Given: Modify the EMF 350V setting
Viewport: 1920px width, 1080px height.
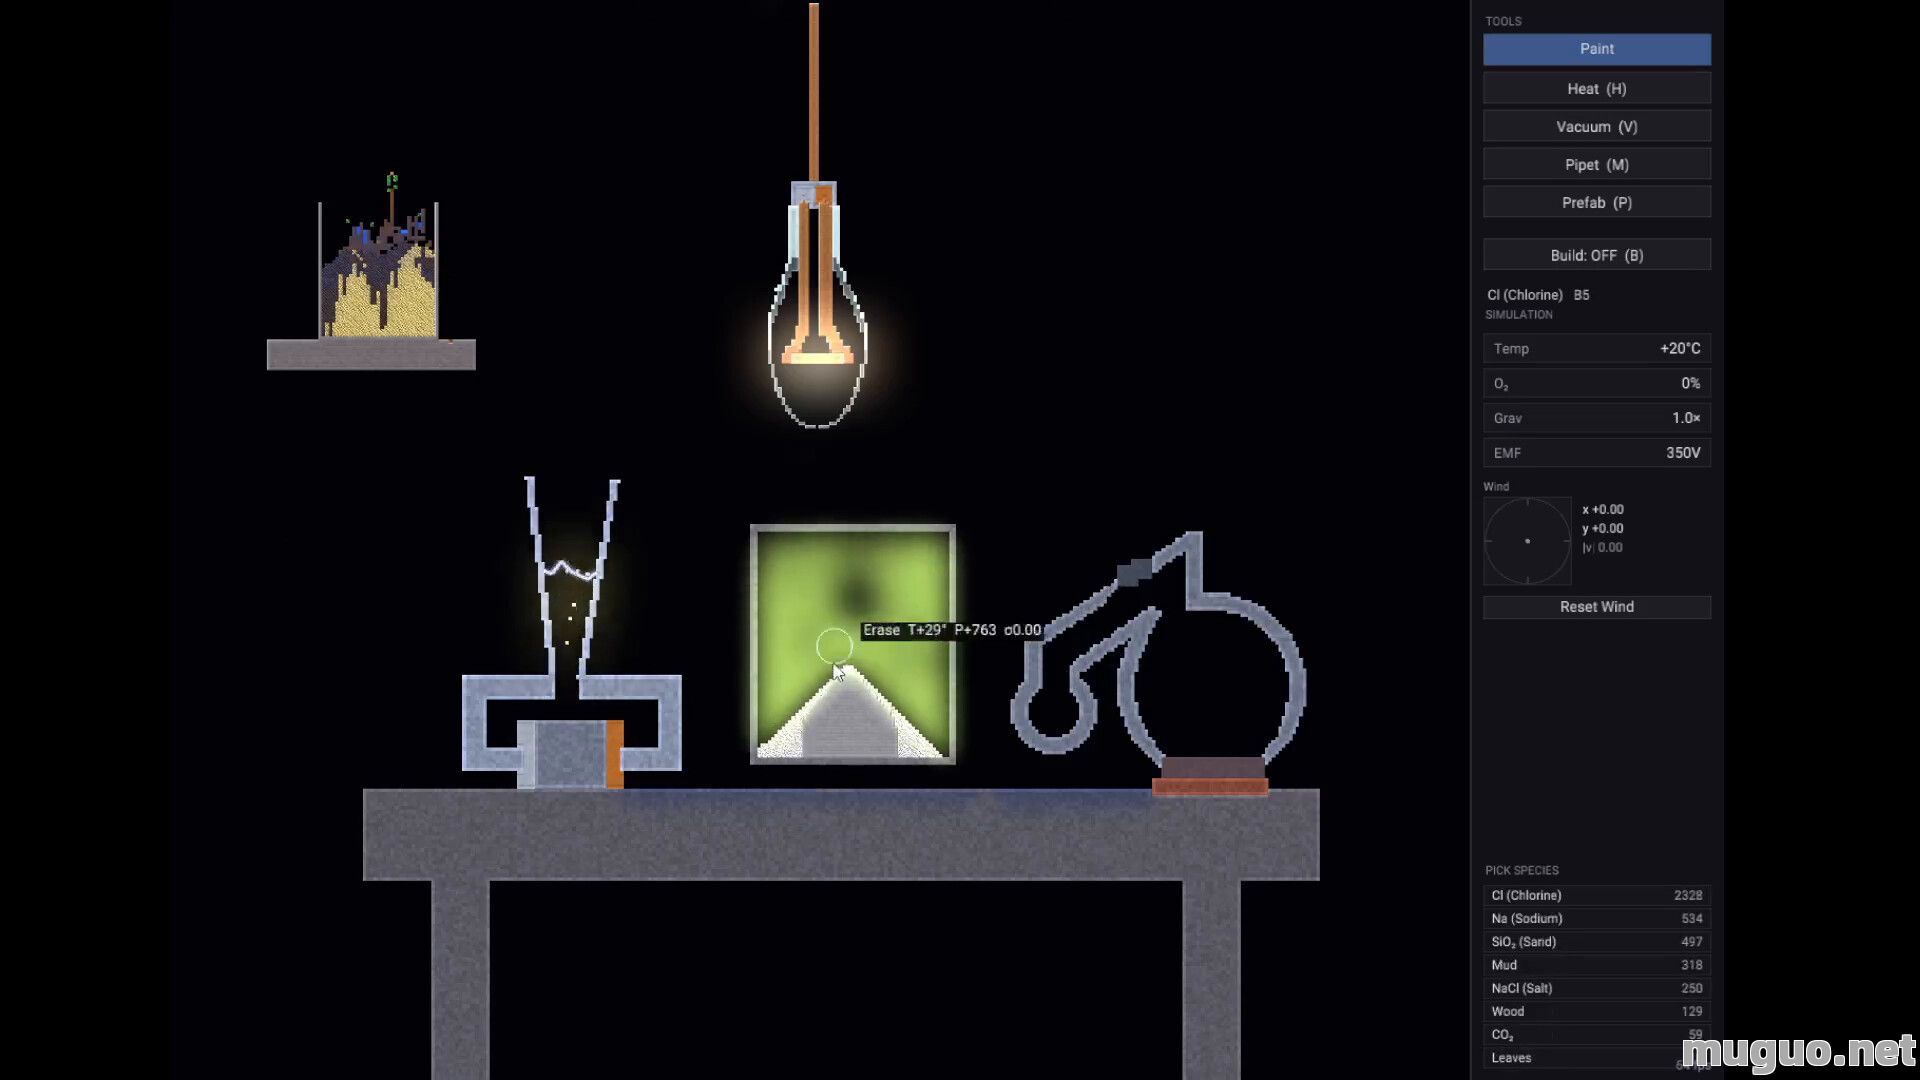Looking at the screenshot, I should pos(1596,453).
